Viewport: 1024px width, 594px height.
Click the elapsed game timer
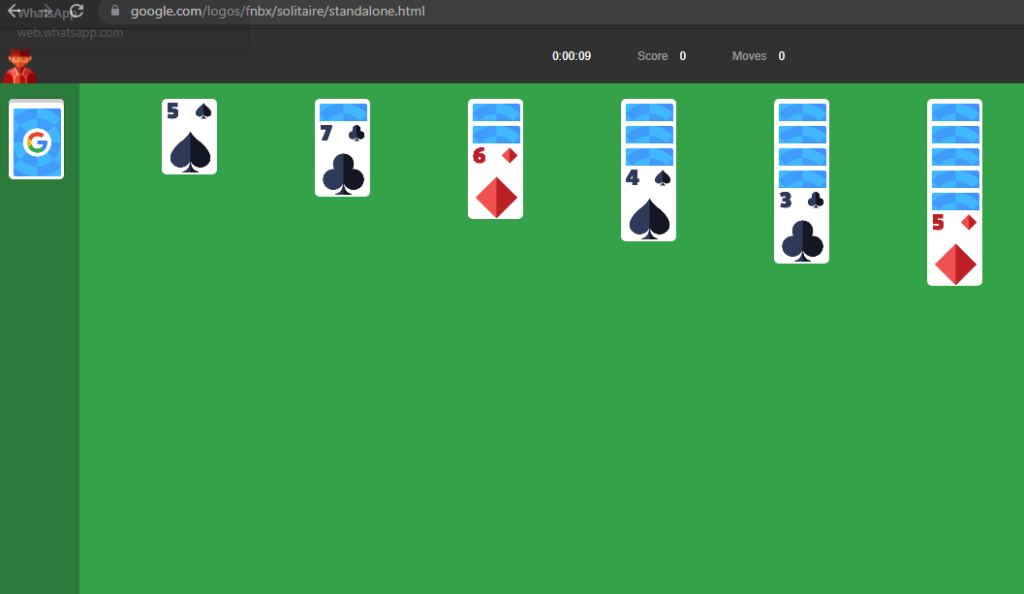[x=571, y=56]
